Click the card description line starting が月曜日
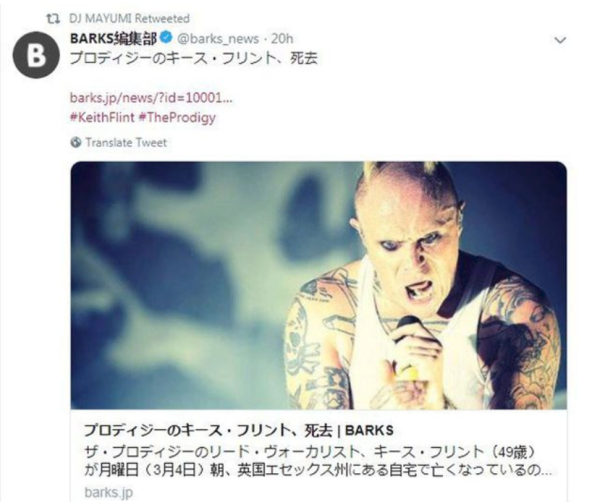This screenshot has height=502, width=592. 318,470
